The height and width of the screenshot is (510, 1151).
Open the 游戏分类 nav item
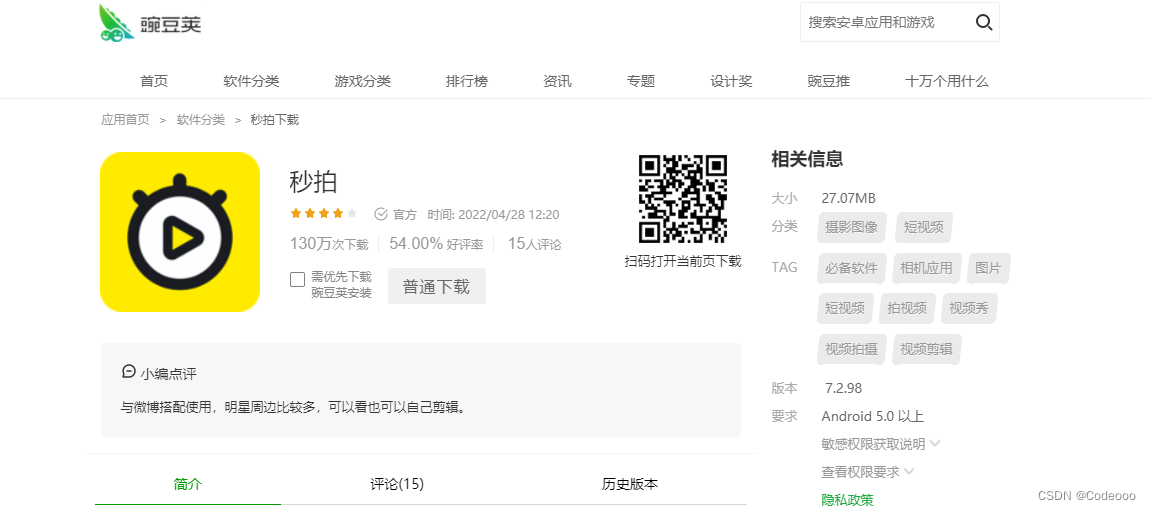pyautogui.click(x=363, y=81)
